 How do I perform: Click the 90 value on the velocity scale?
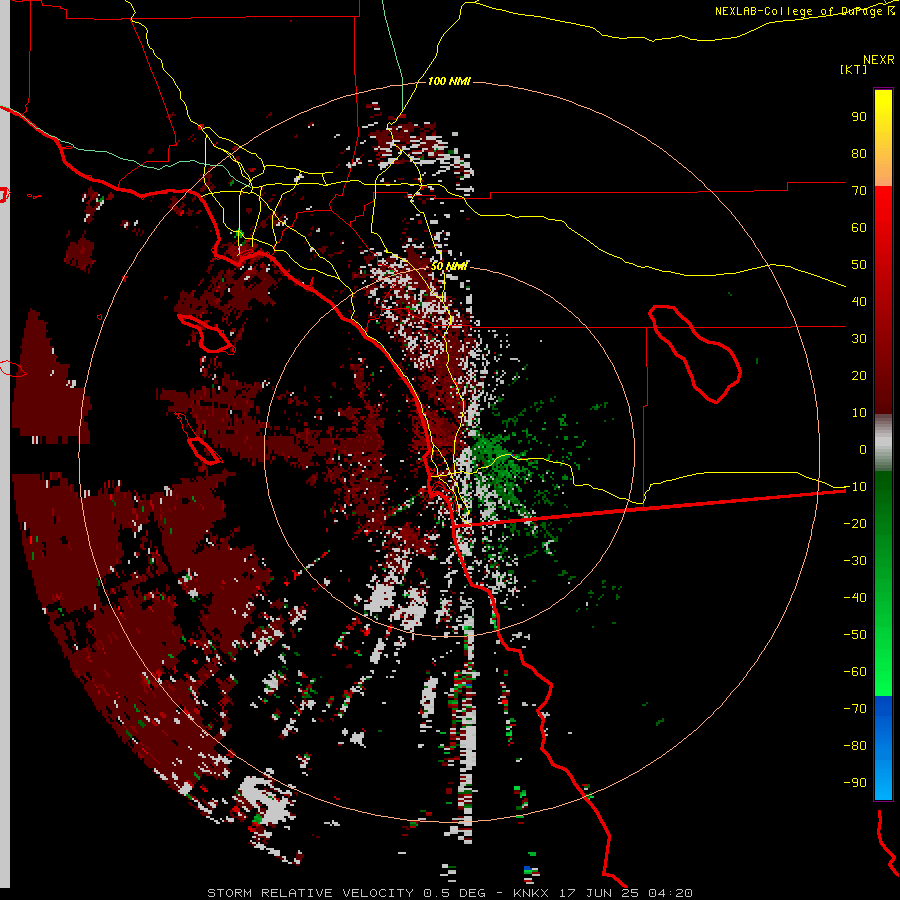pyautogui.click(x=859, y=117)
